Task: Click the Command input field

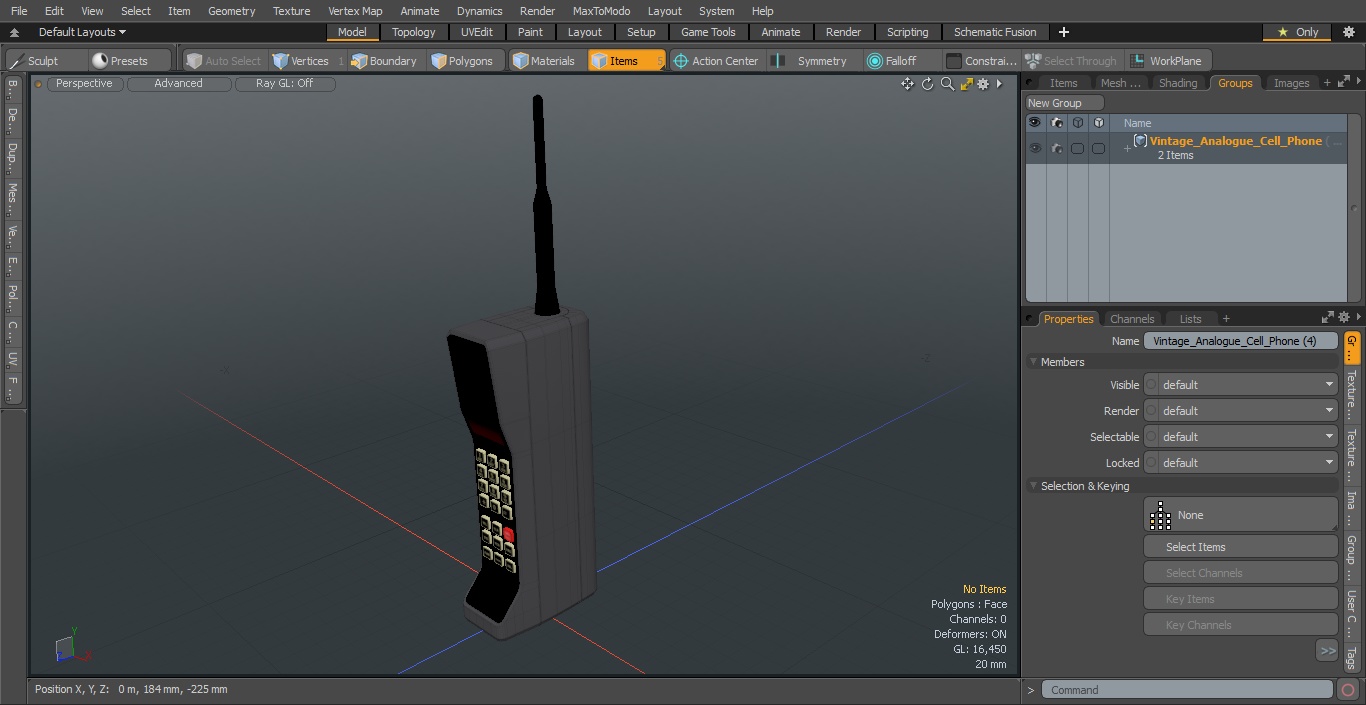Action: [x=1187, y=690]
